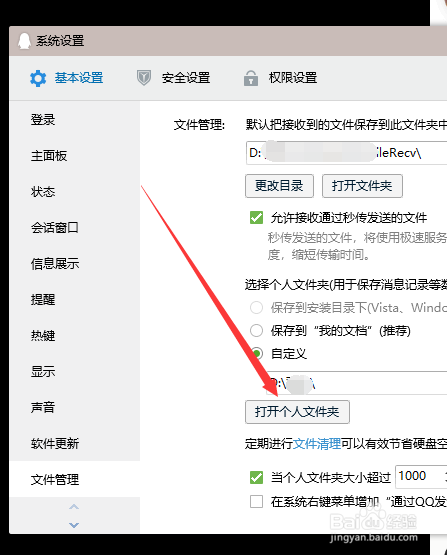Go to 提醒 settings

(x=43, y=300)
